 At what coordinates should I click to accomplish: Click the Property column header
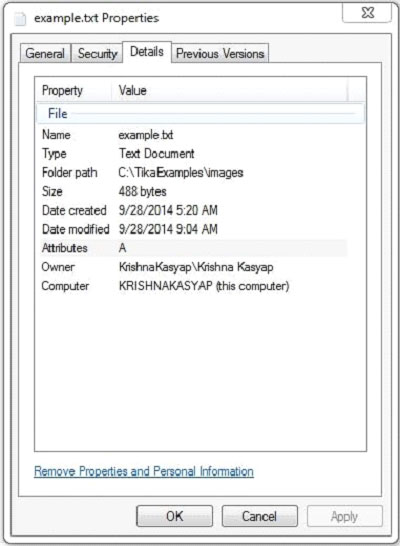point(73,91)
